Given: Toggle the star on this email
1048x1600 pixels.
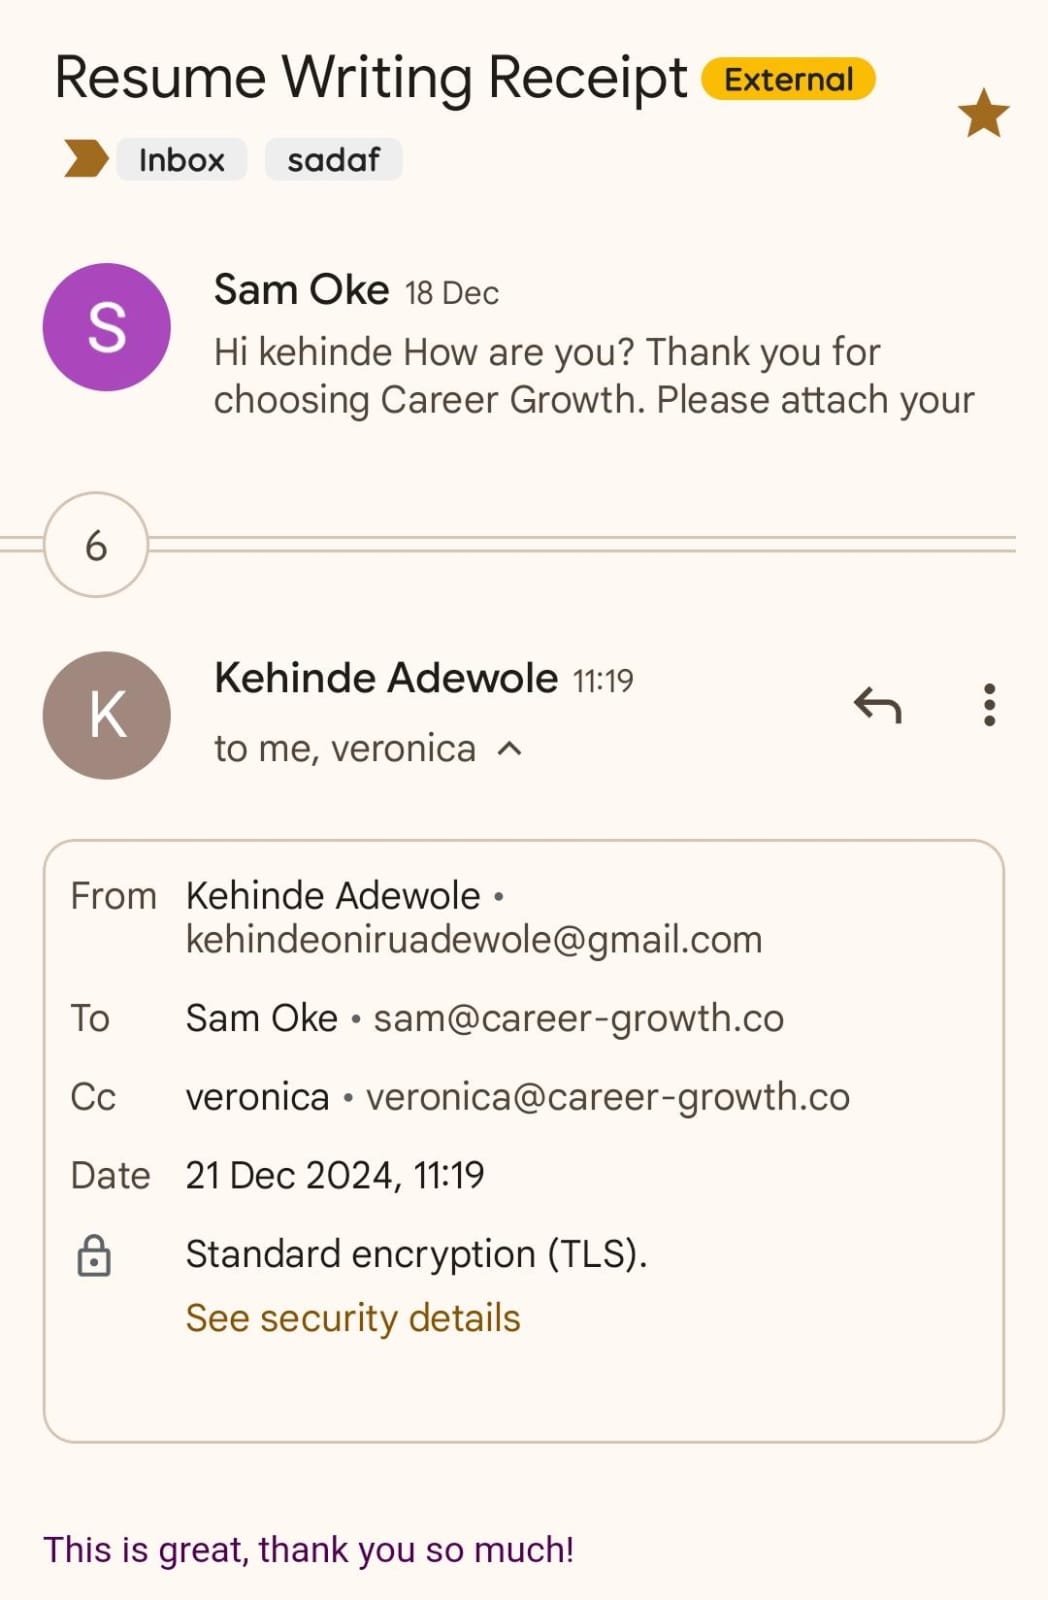Looking at the screenshot, I should [x=983, y=112].
